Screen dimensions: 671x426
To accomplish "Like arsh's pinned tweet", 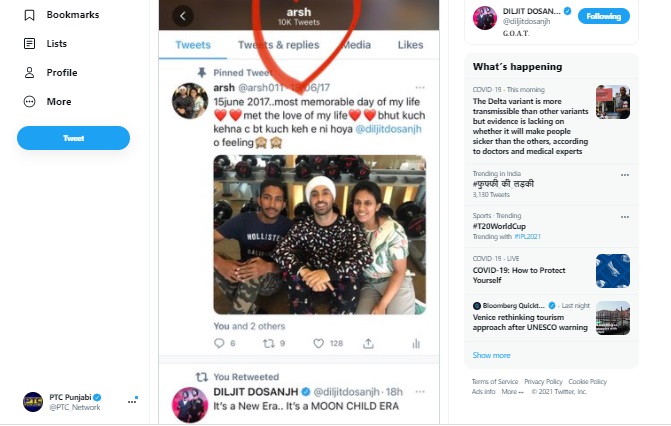I will [319, 343].
